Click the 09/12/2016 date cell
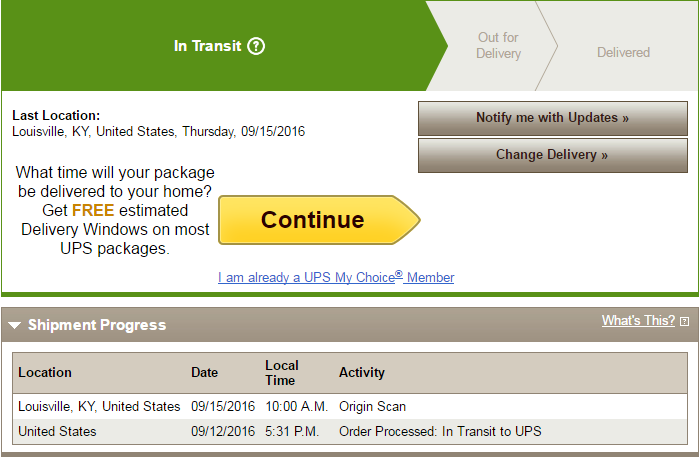Image resolution: width=699 pixels, height=458 pixels. (x=223, y=431)
